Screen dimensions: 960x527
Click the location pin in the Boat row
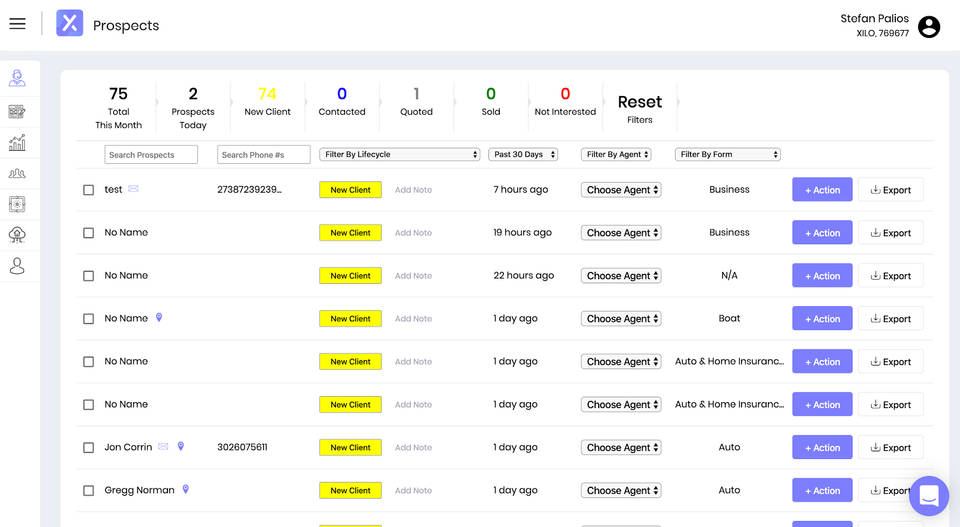click(x=159, y=317)
